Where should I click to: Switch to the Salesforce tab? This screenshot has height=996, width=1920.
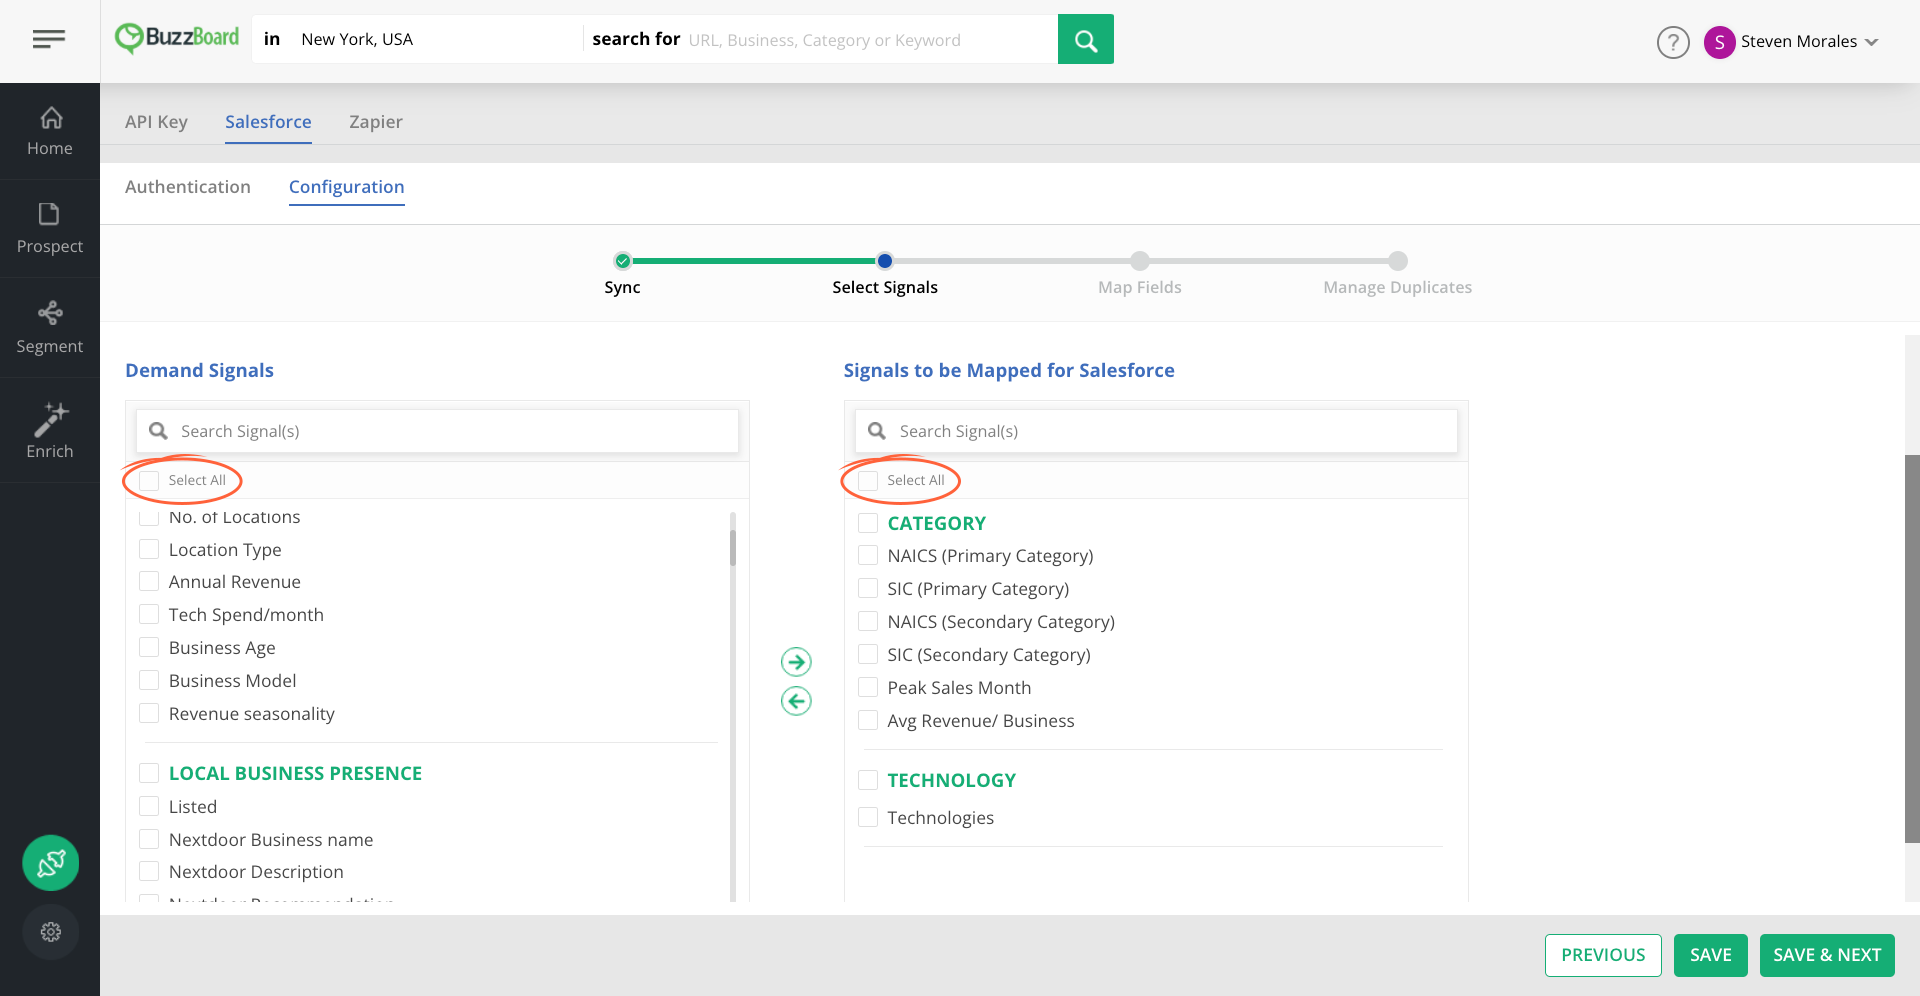[x=268, y=122]
